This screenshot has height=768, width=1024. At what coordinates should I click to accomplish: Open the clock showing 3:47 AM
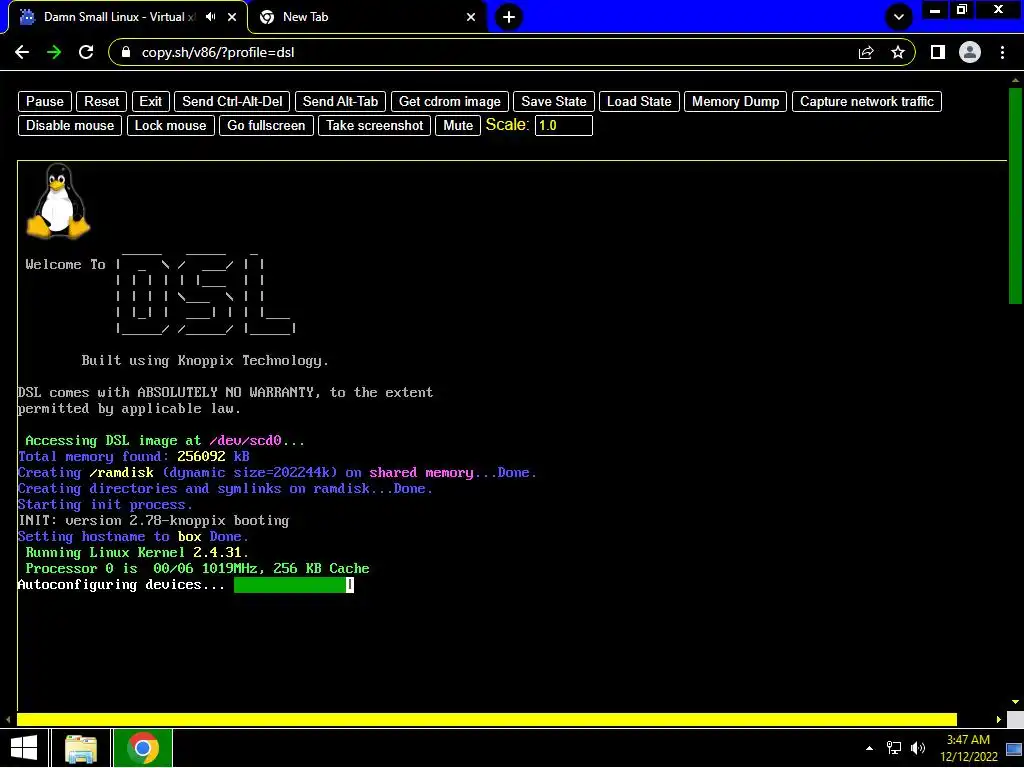(968, 748)
